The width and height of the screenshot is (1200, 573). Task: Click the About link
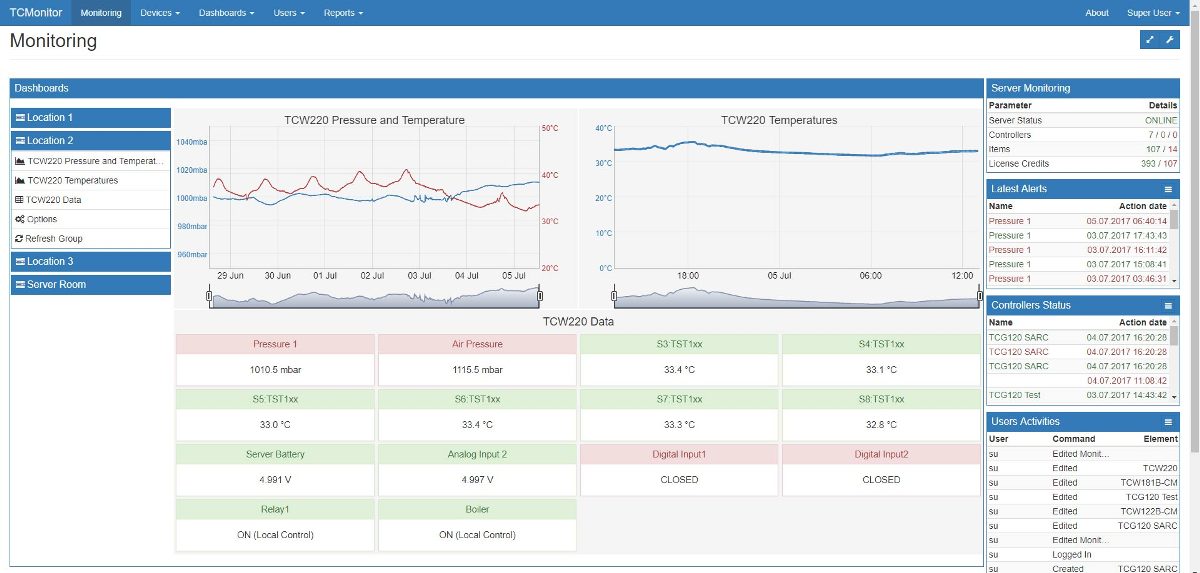1097,13
